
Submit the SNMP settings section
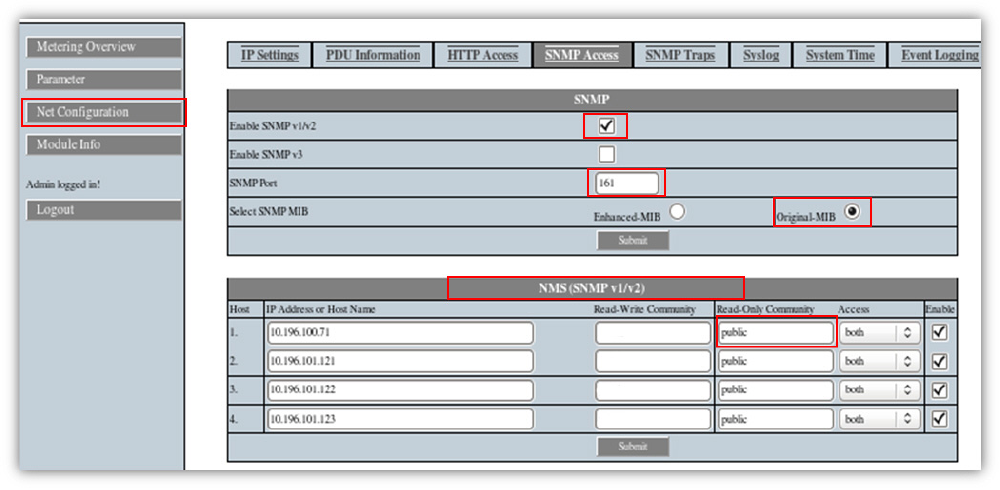point(633,241)
